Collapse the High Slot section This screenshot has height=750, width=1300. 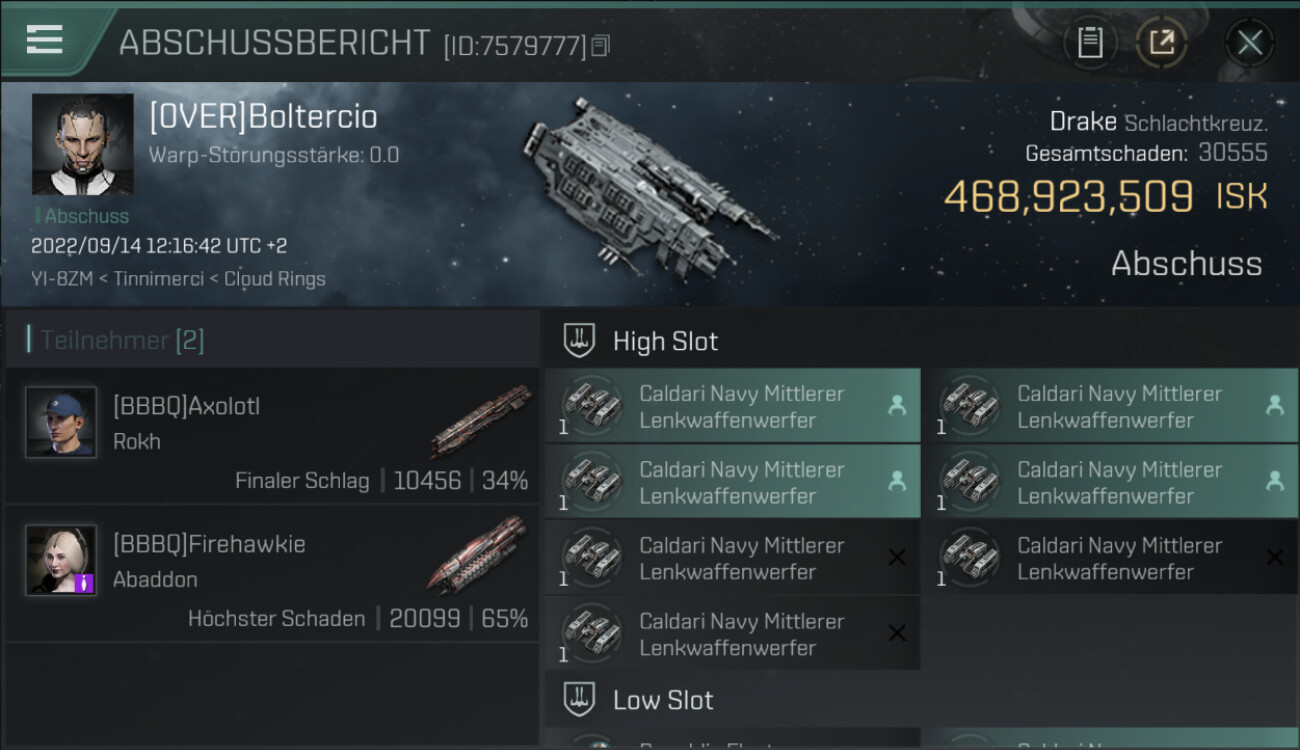click(665, 341)
